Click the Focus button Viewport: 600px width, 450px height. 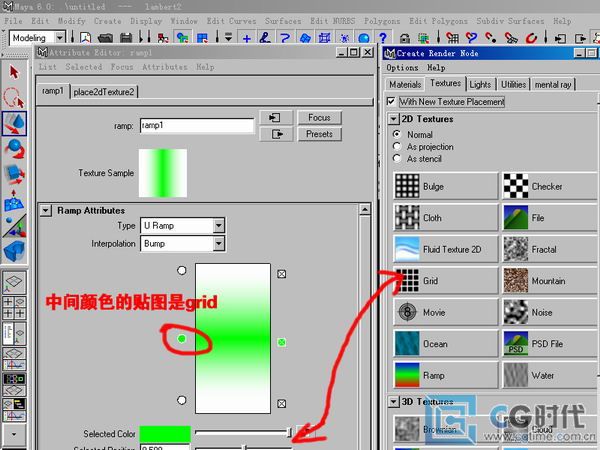click(x=320, y=117)
